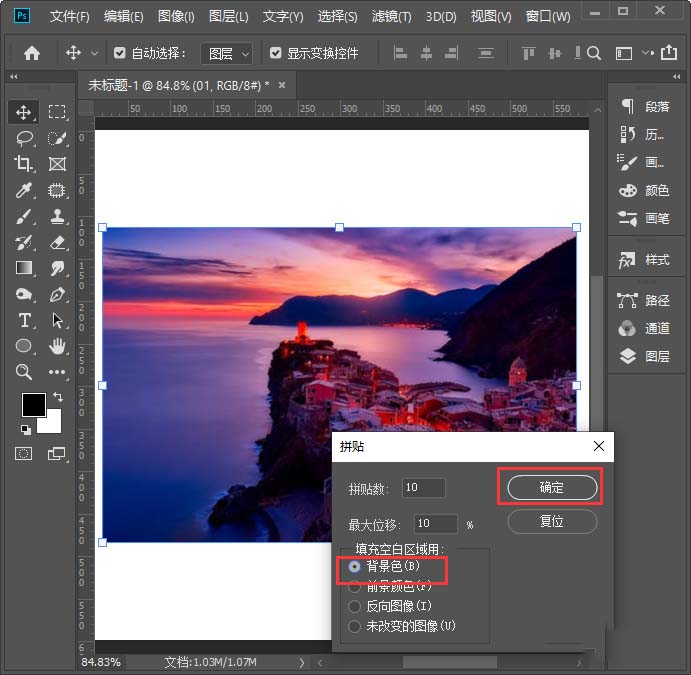The width and height of the screenshot is (691, 675).
Task: Open the 滤镜(T) menu
Action: coord(391,17)
